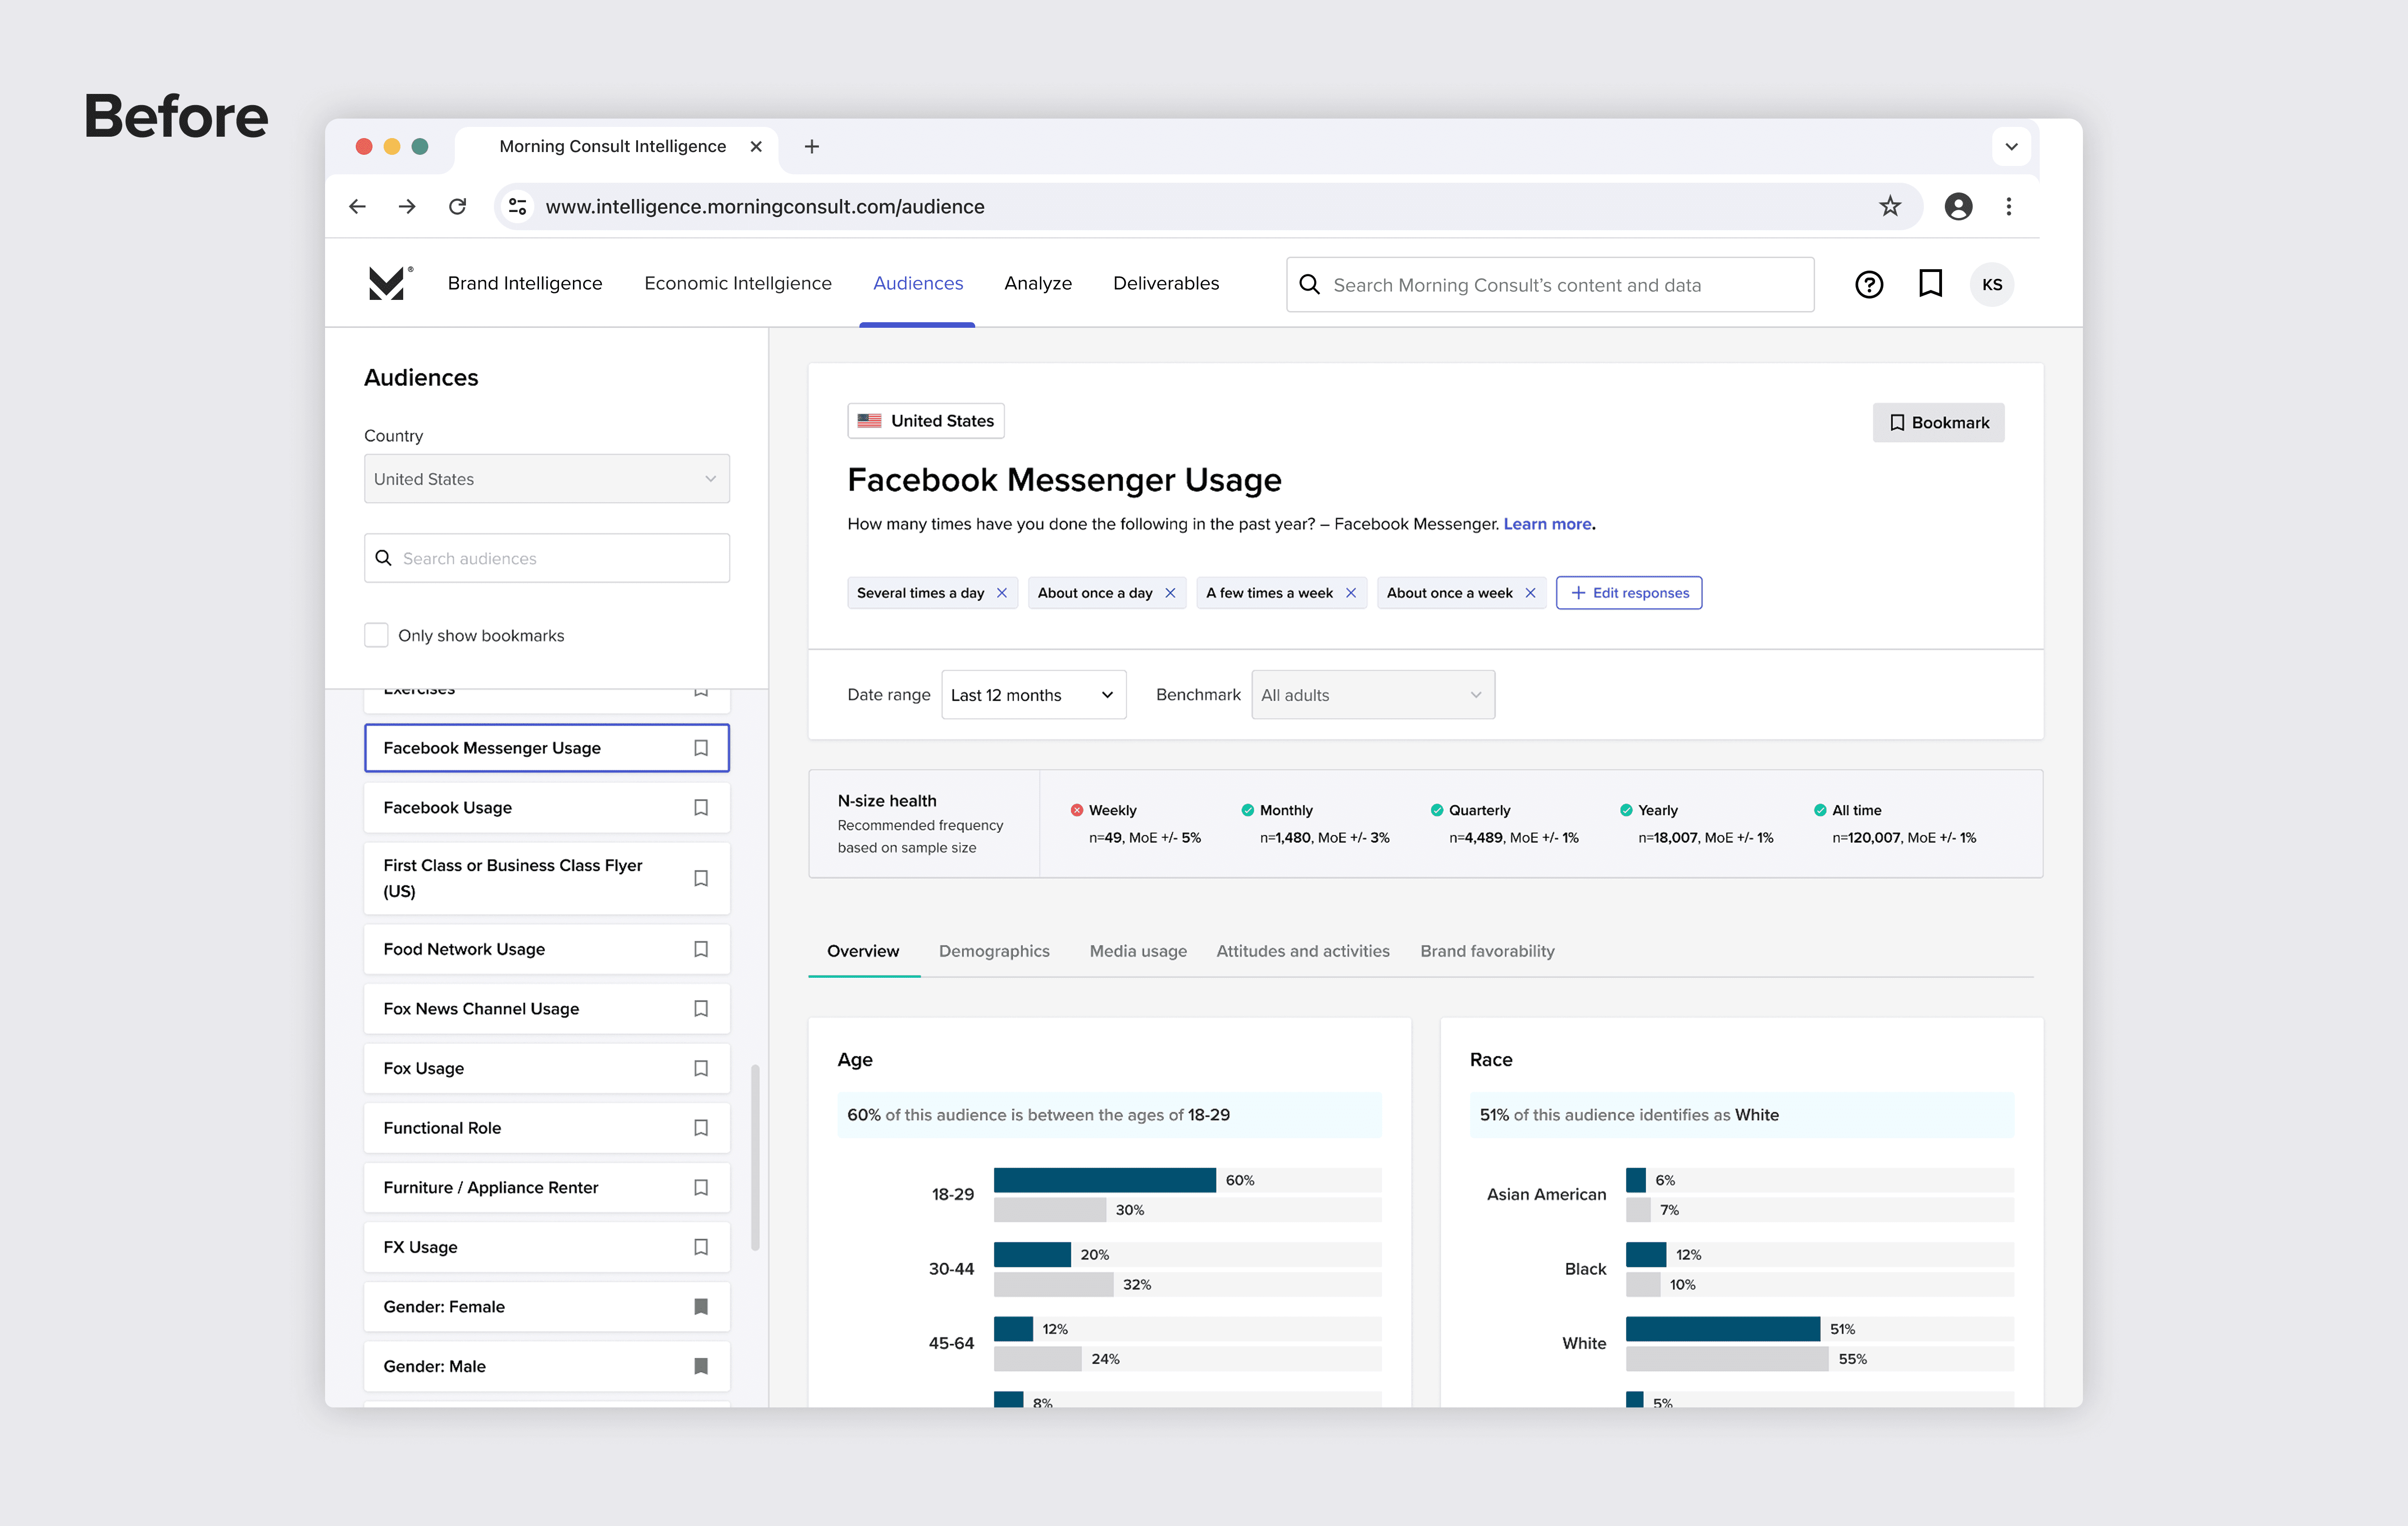Screen dimensions: 2408x1526
Task: Enable 'Only show bookmarks' checkbox
Action: (x=376, y=635)
